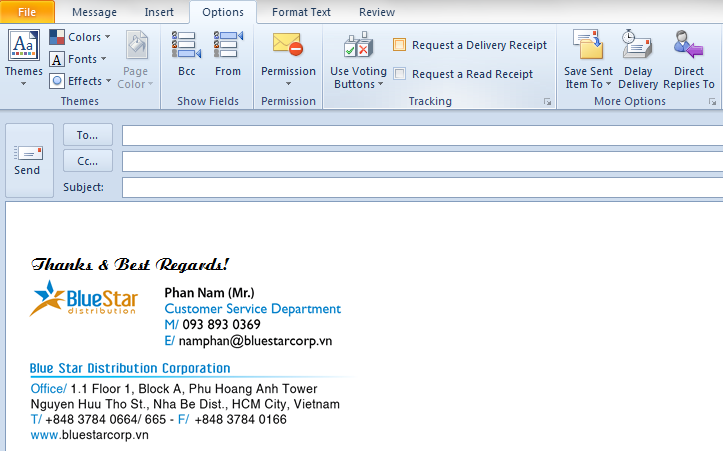This screenshot has height=451, width=723.
Task: Click the Permission envelope icon
Action: point(288,44)
